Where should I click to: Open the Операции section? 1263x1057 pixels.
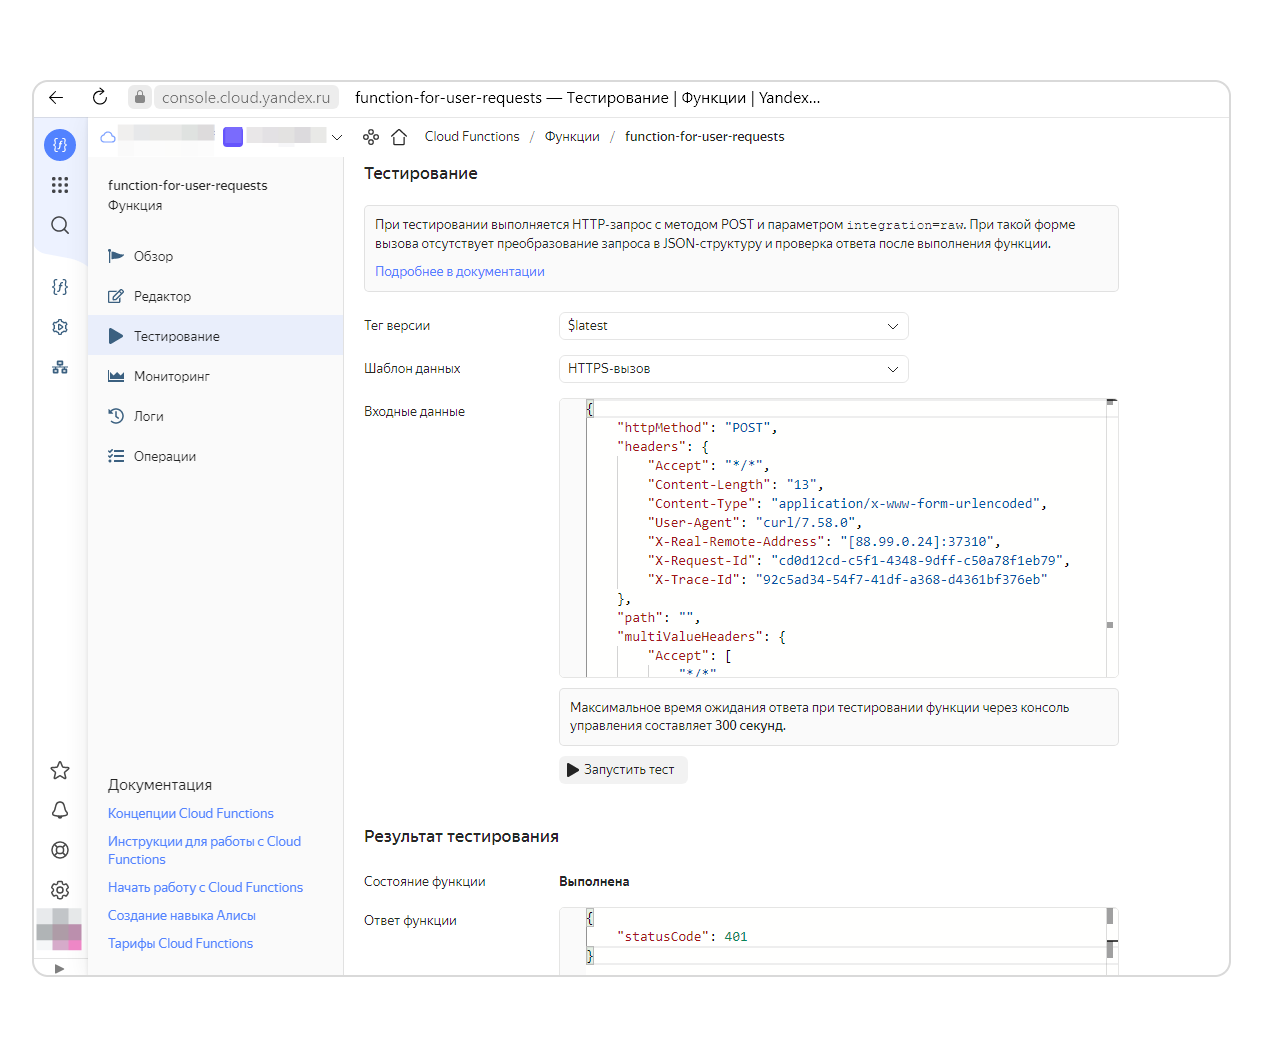click(x=215, y=456)
